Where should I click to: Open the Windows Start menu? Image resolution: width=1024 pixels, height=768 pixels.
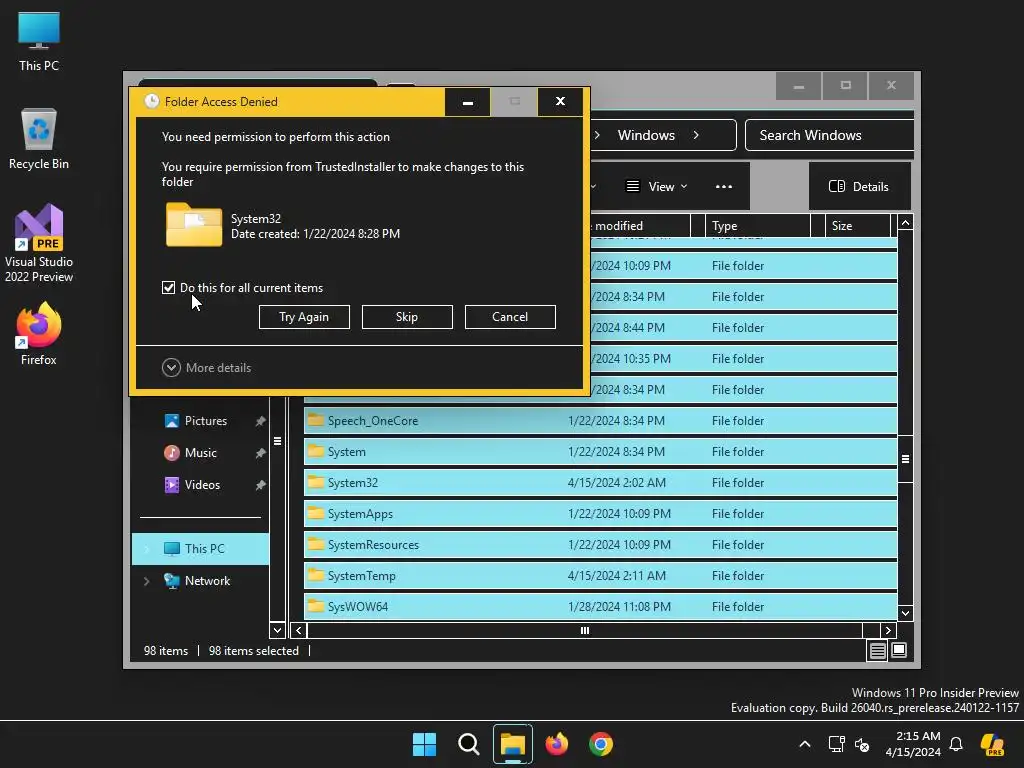coord(424,744)
